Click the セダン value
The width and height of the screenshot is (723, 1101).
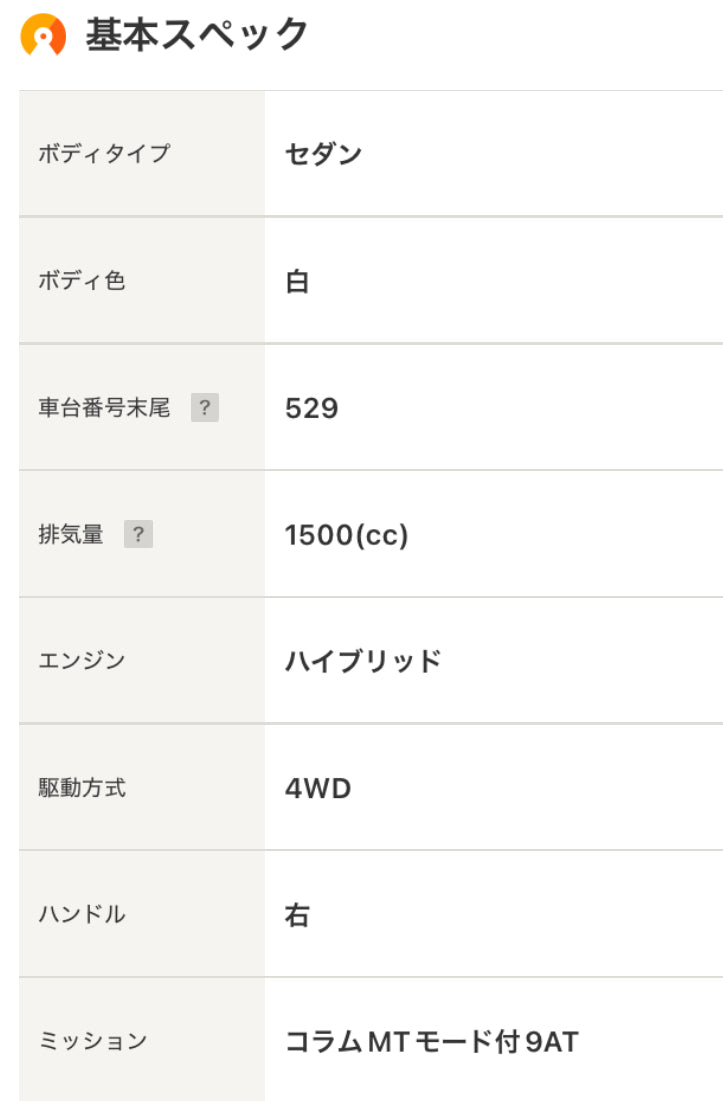tap(323, 154)
